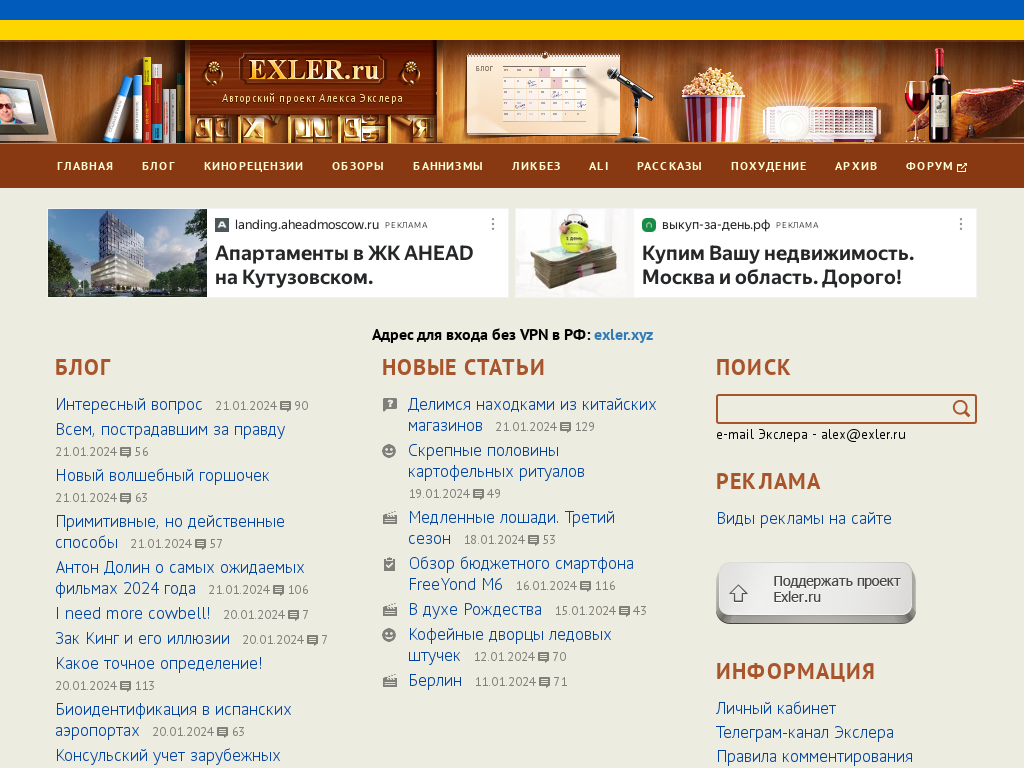1024x768 pixels.
Task: Open post Всем, пострадавшим за правду
Action: click(170, 430)
